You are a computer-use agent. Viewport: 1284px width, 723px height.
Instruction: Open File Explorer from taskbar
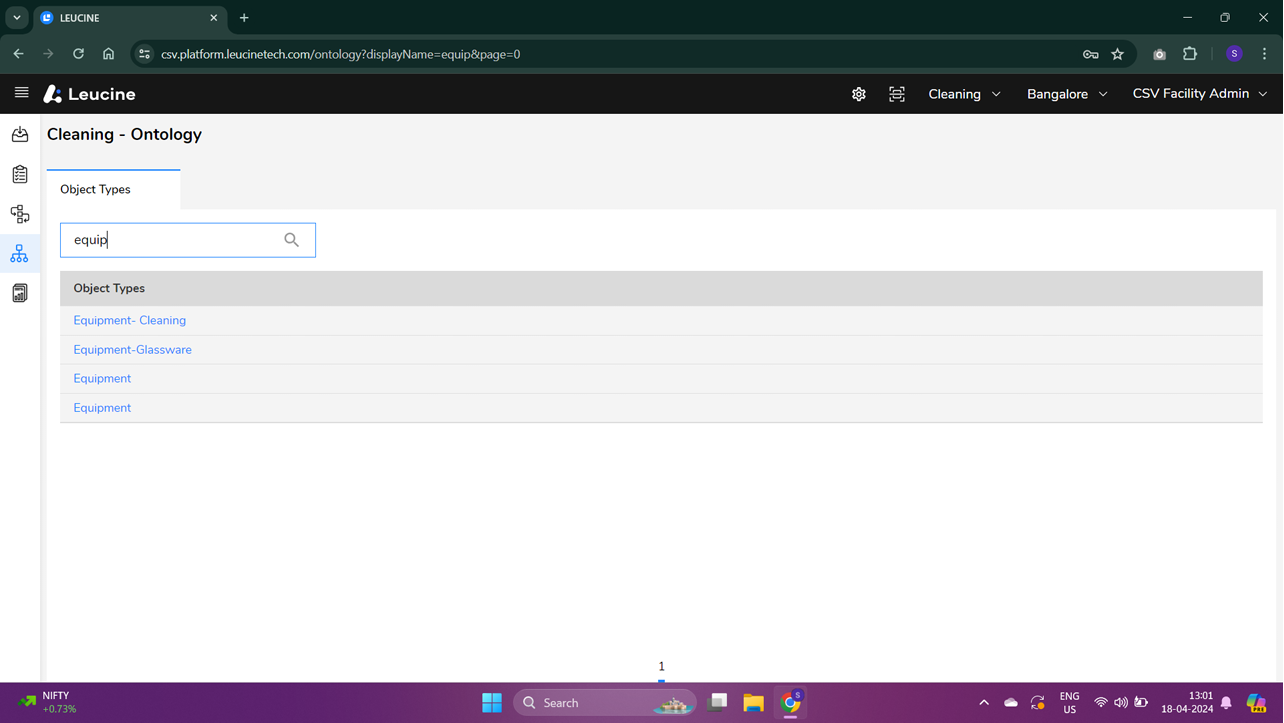(x=754, y=703)
